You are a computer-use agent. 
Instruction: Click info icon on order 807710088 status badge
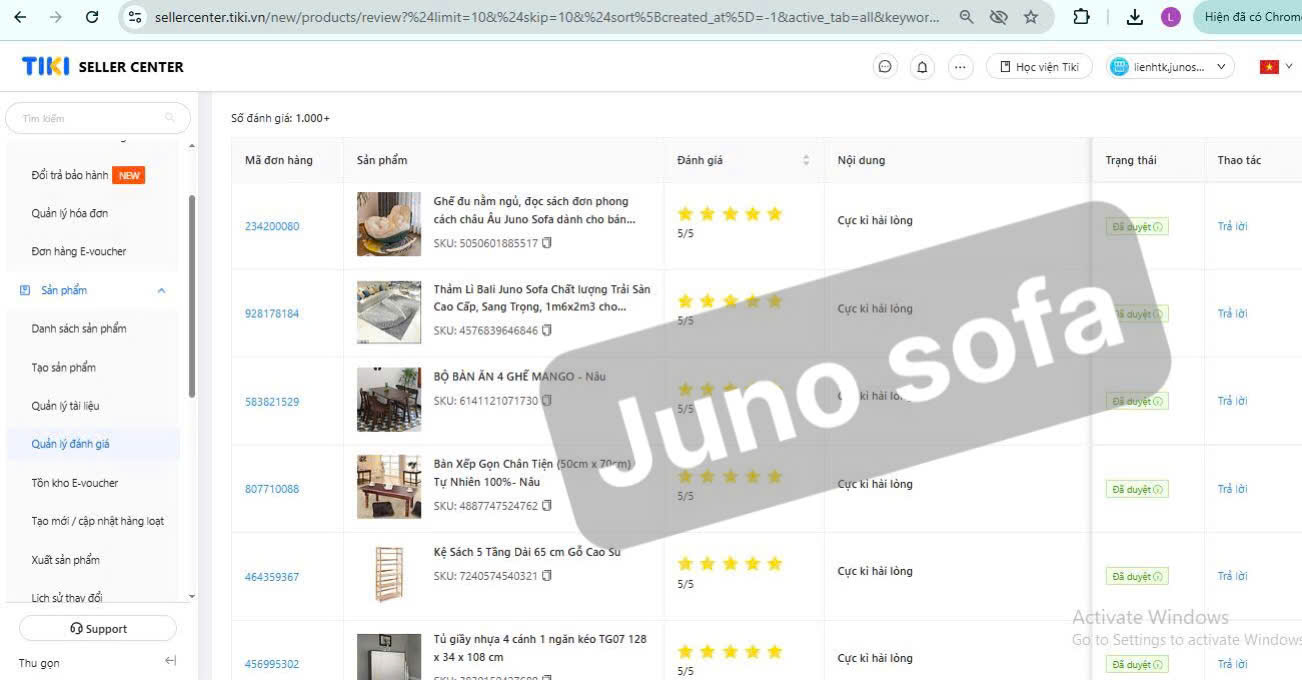click(x=1158, y=489)
